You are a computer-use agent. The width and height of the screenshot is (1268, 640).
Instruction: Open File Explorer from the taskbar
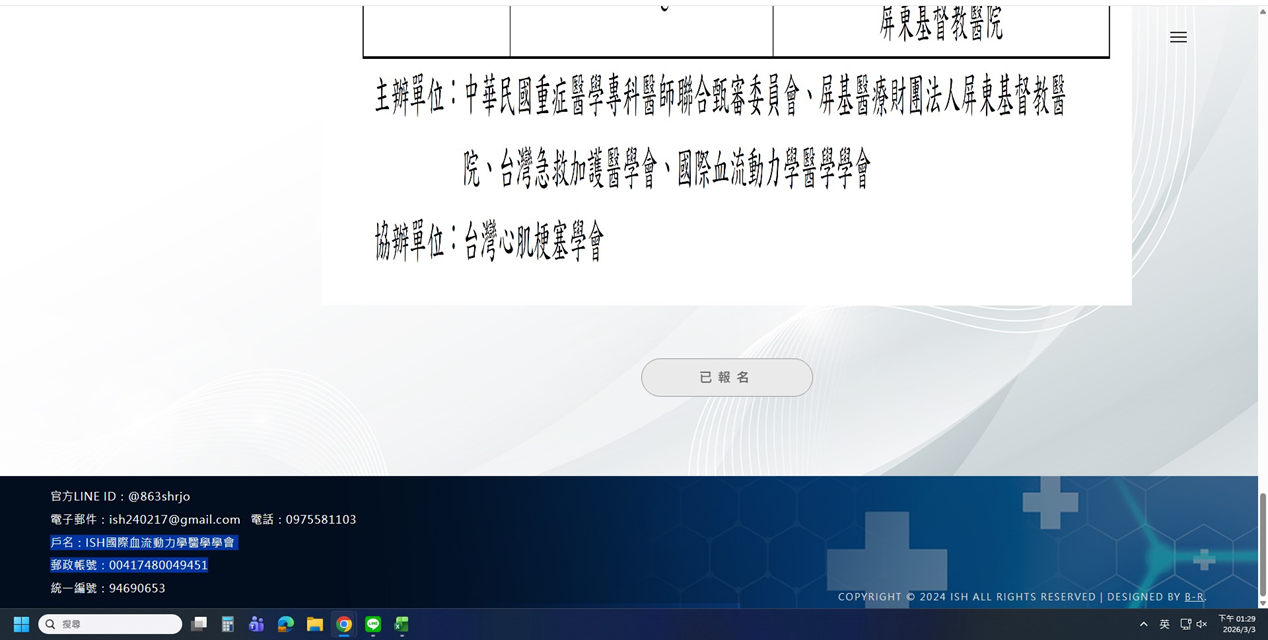tap(315, 624)
